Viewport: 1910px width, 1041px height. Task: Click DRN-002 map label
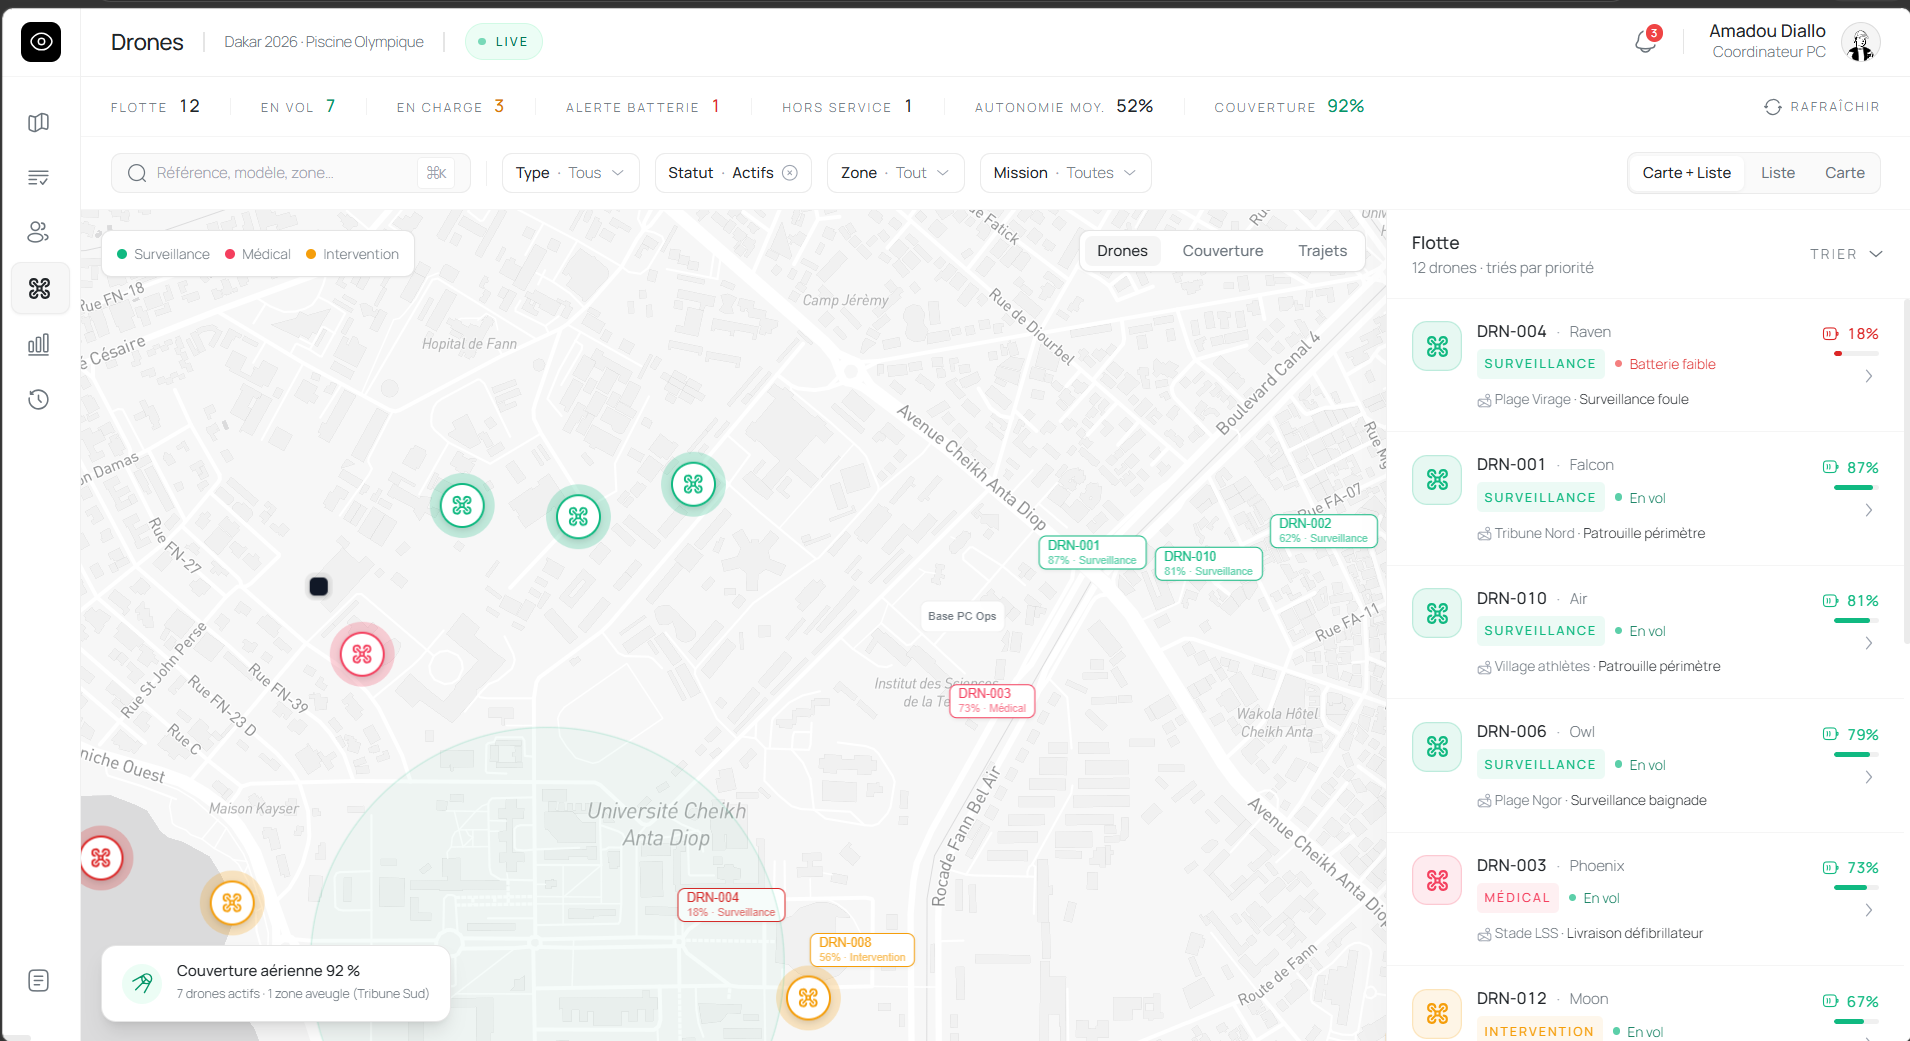pos(1323,531)
